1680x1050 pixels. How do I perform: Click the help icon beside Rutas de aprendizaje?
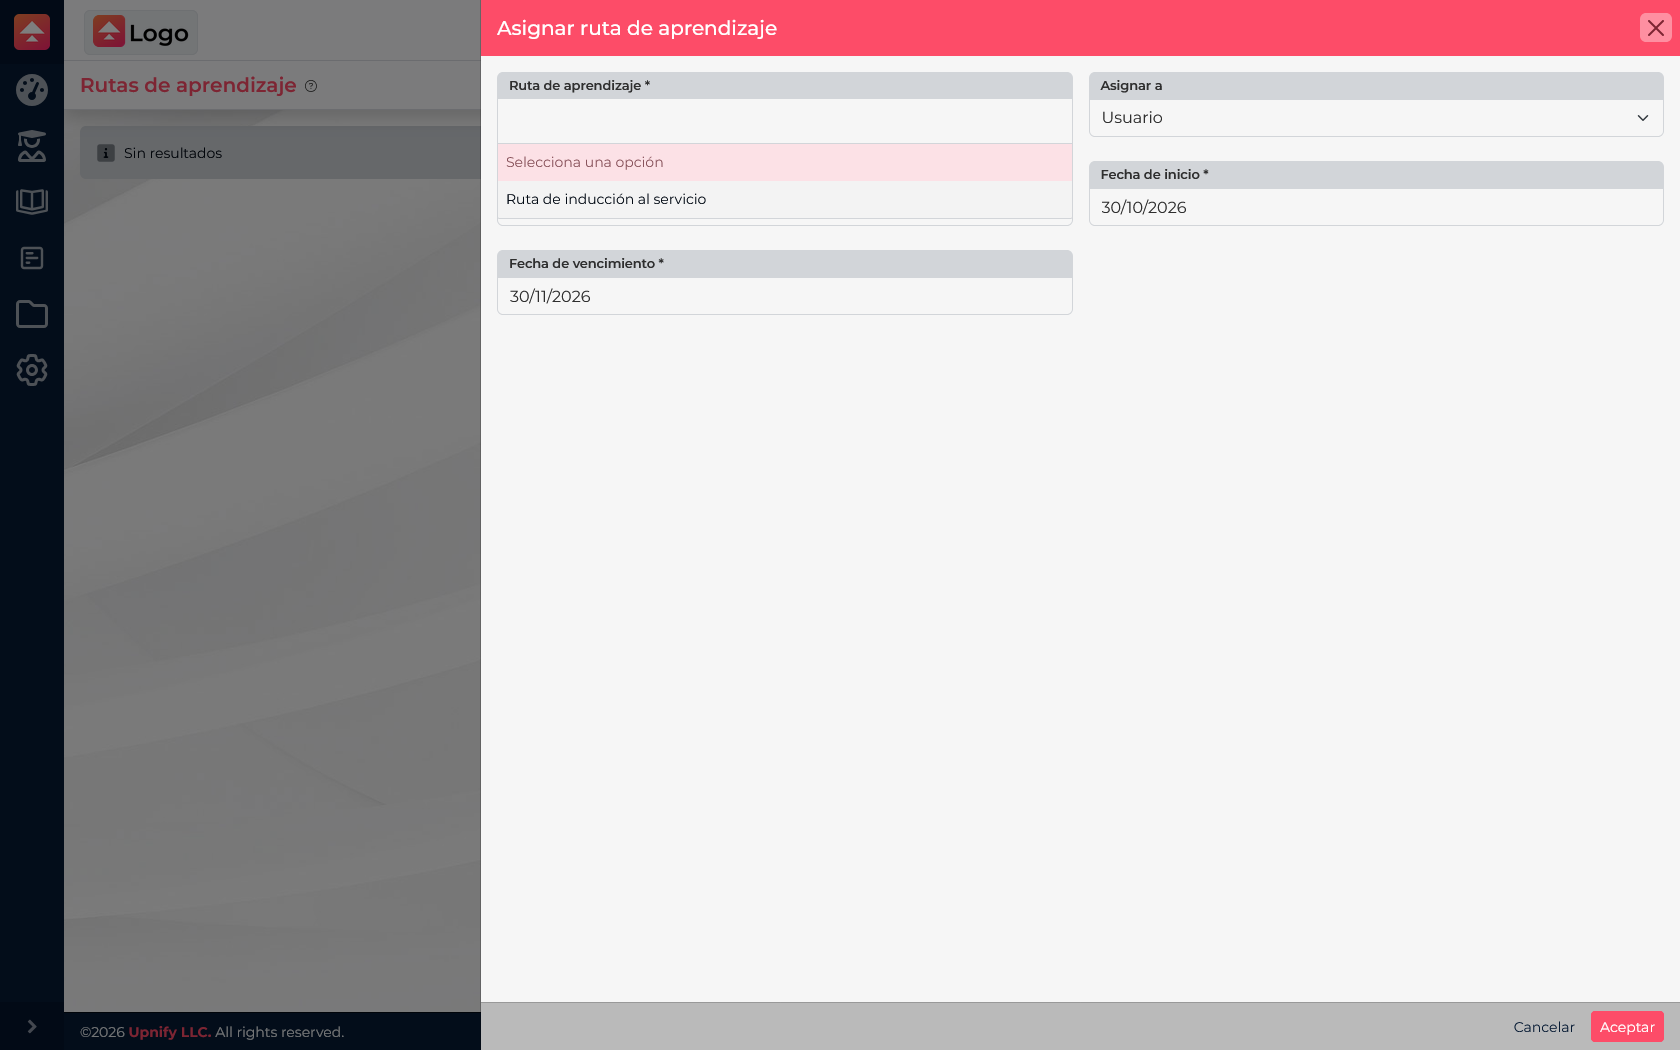click(x=311, y=86)
